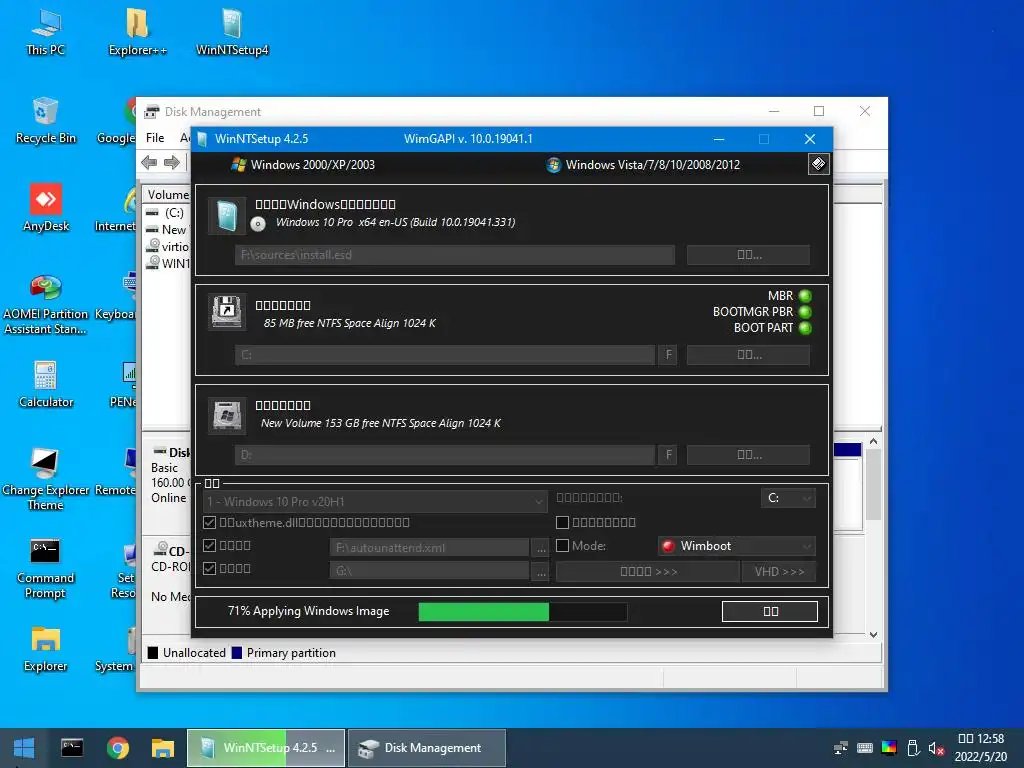Screen dimensions: 1024x768
Task: Open the C: drive letter dropdown
Action: point(788,498)
